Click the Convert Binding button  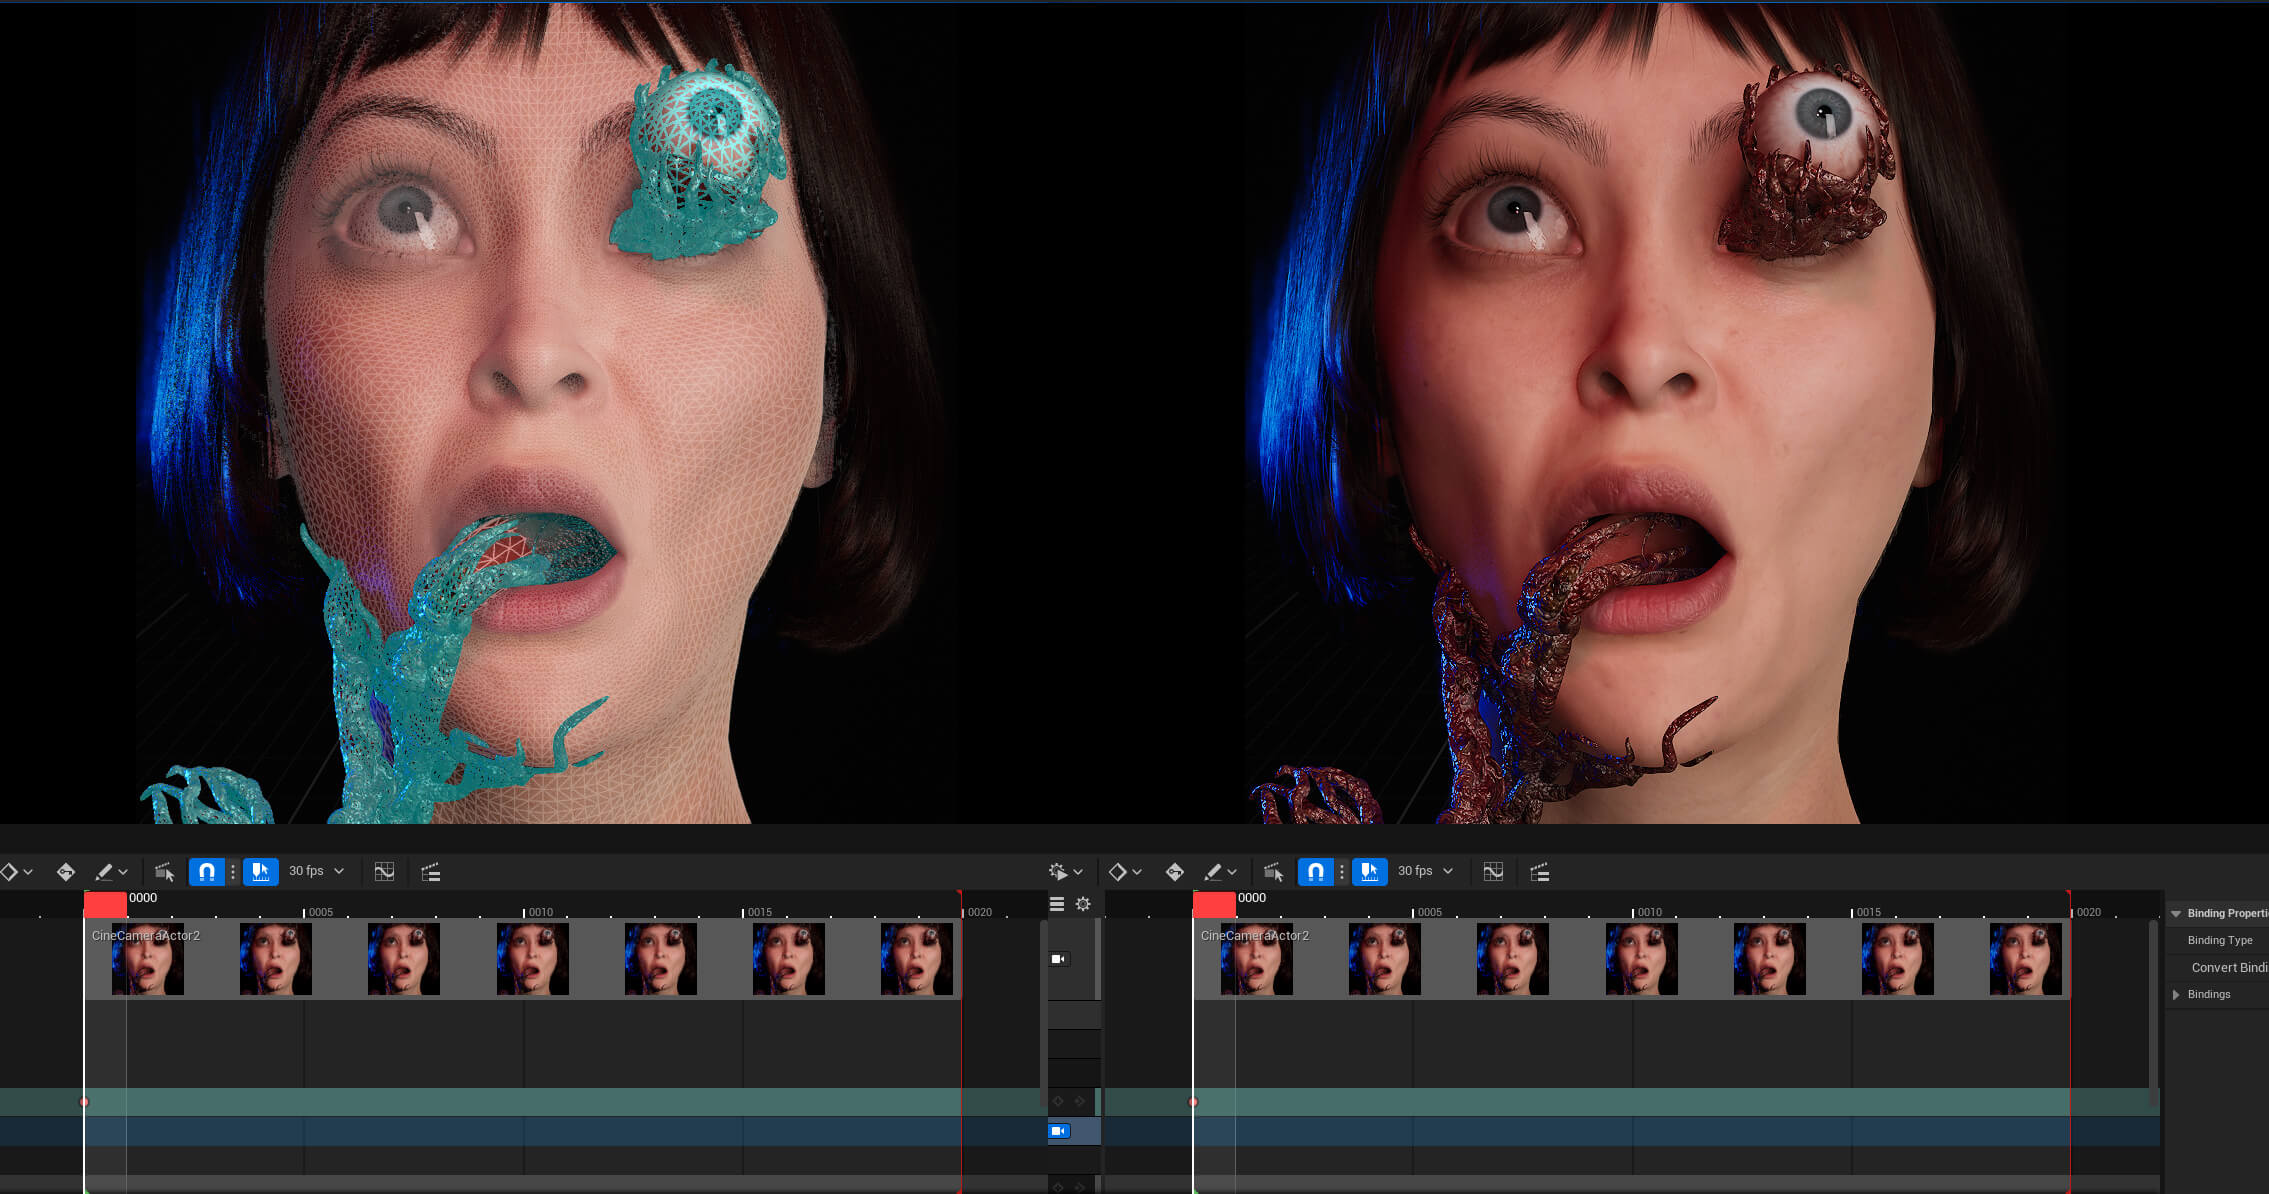click(x=2229, y=967)
